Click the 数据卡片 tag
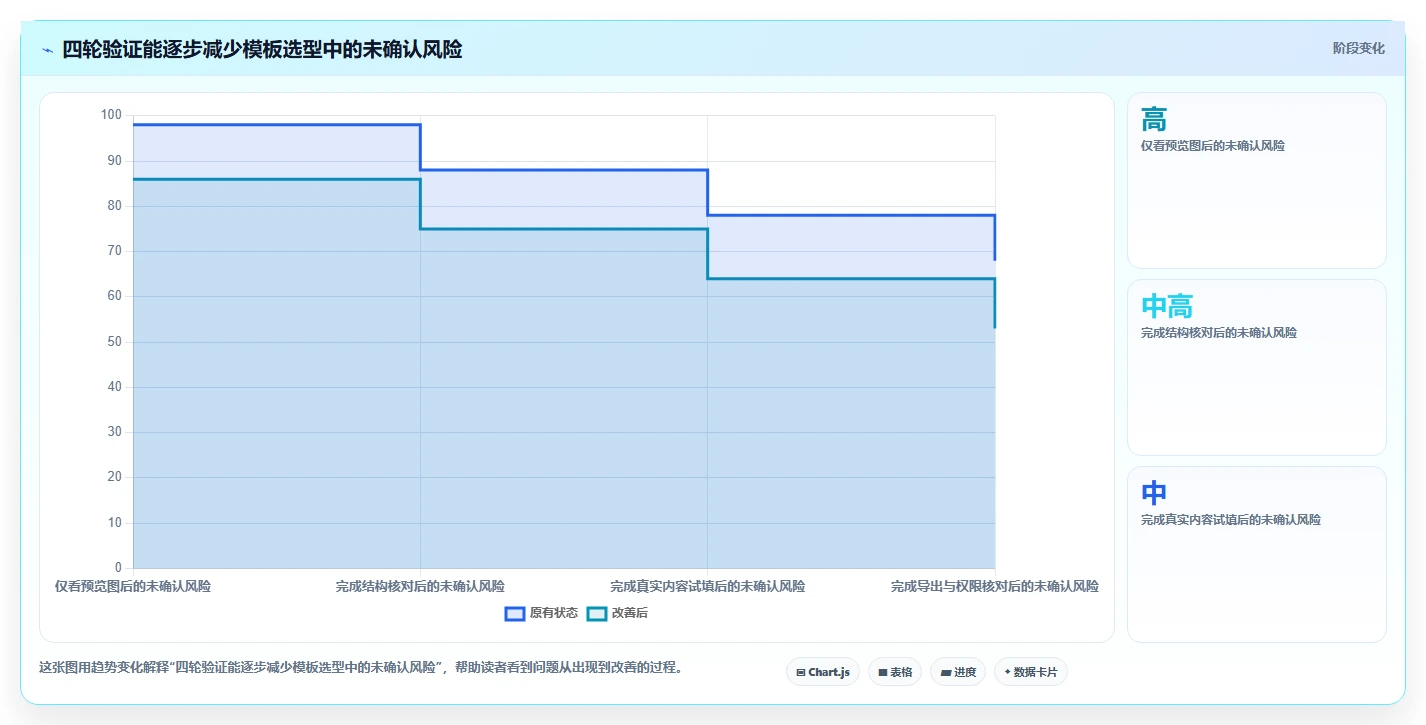Viewport: 1426px width, 725px height. (1030, 672)
